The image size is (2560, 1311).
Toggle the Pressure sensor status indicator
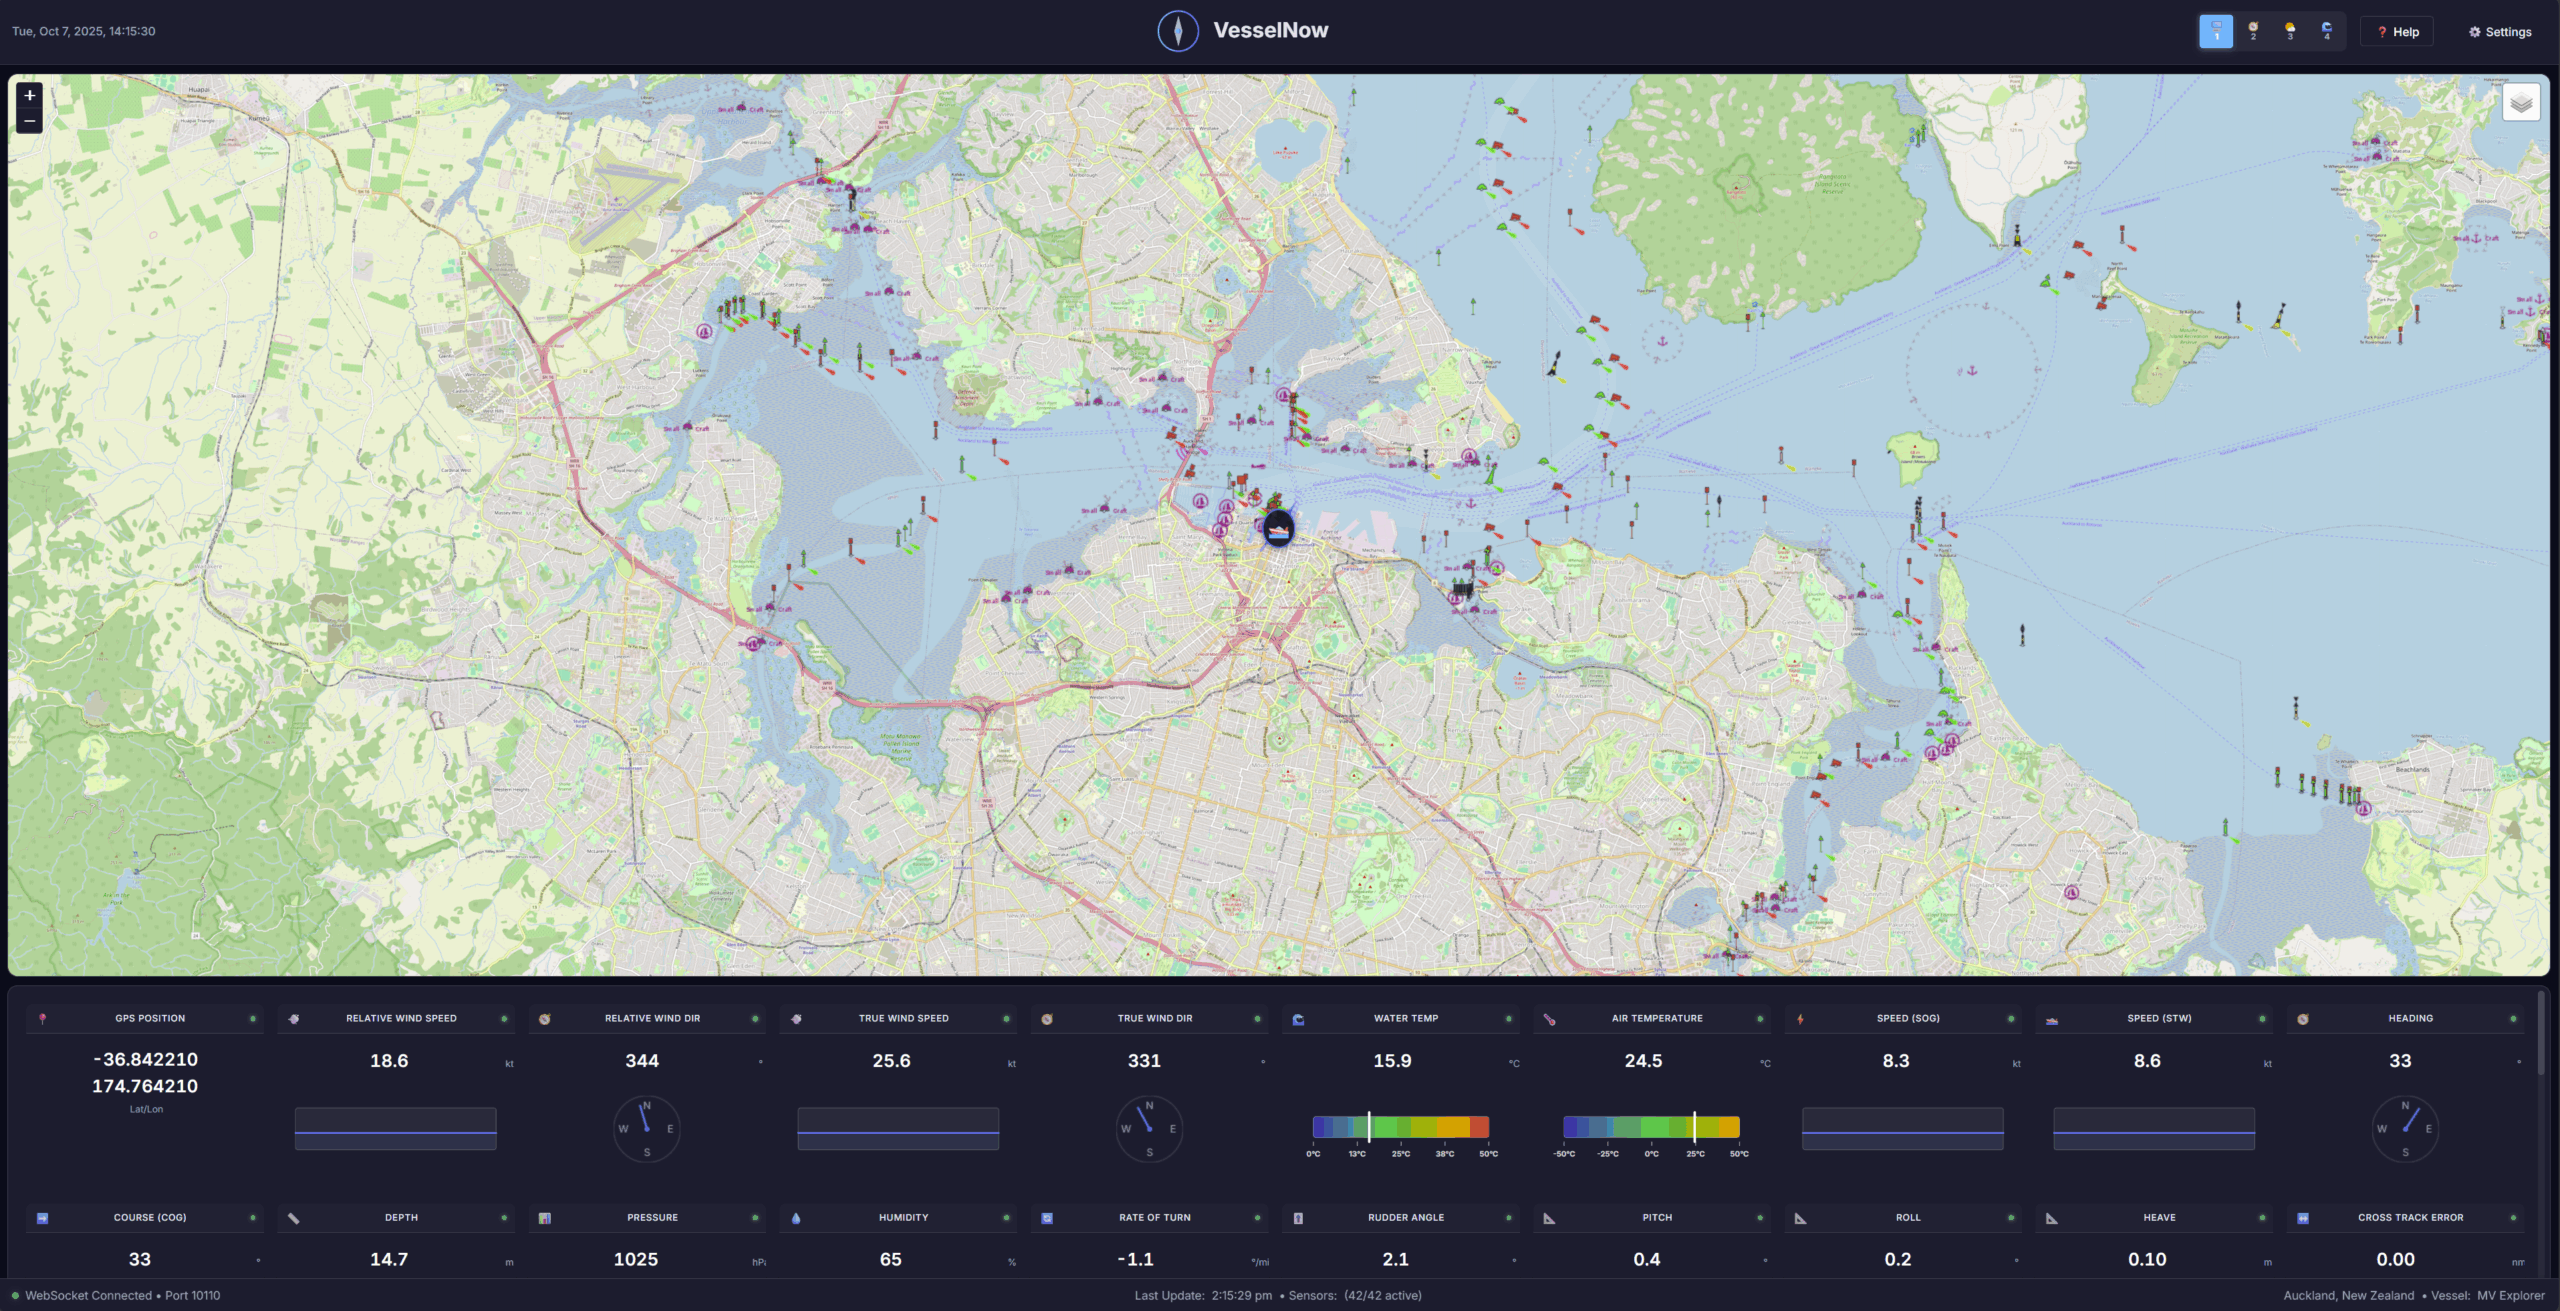[754, 1218]
